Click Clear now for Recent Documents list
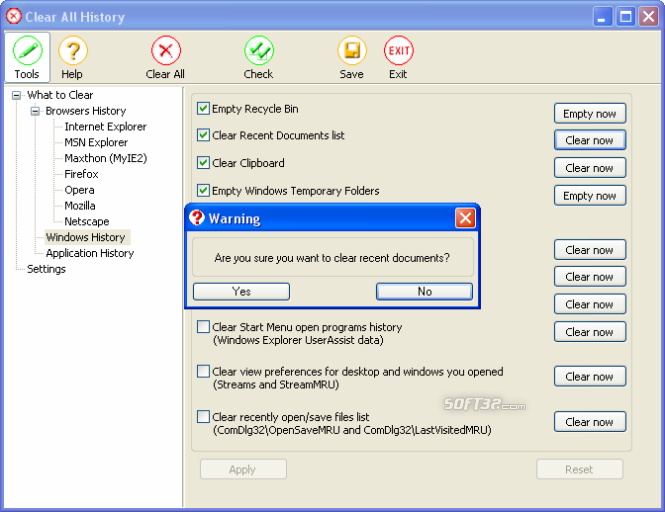 [x=590, y=140]
